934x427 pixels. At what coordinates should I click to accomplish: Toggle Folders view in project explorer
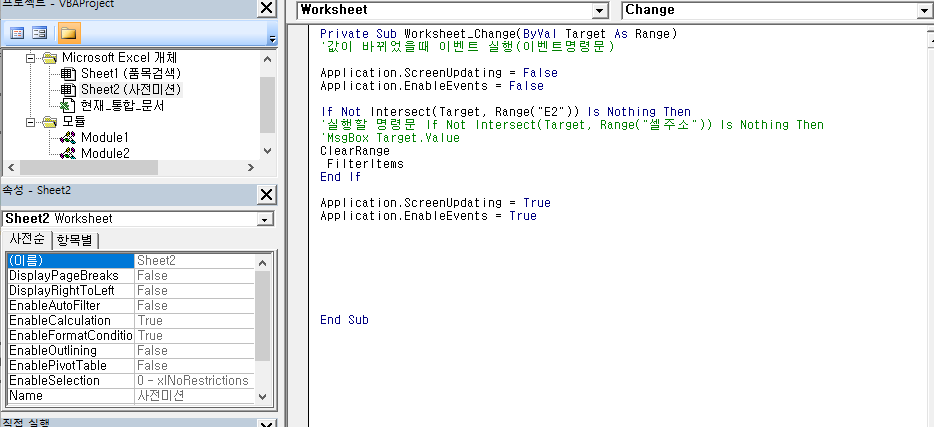point(68,33)
